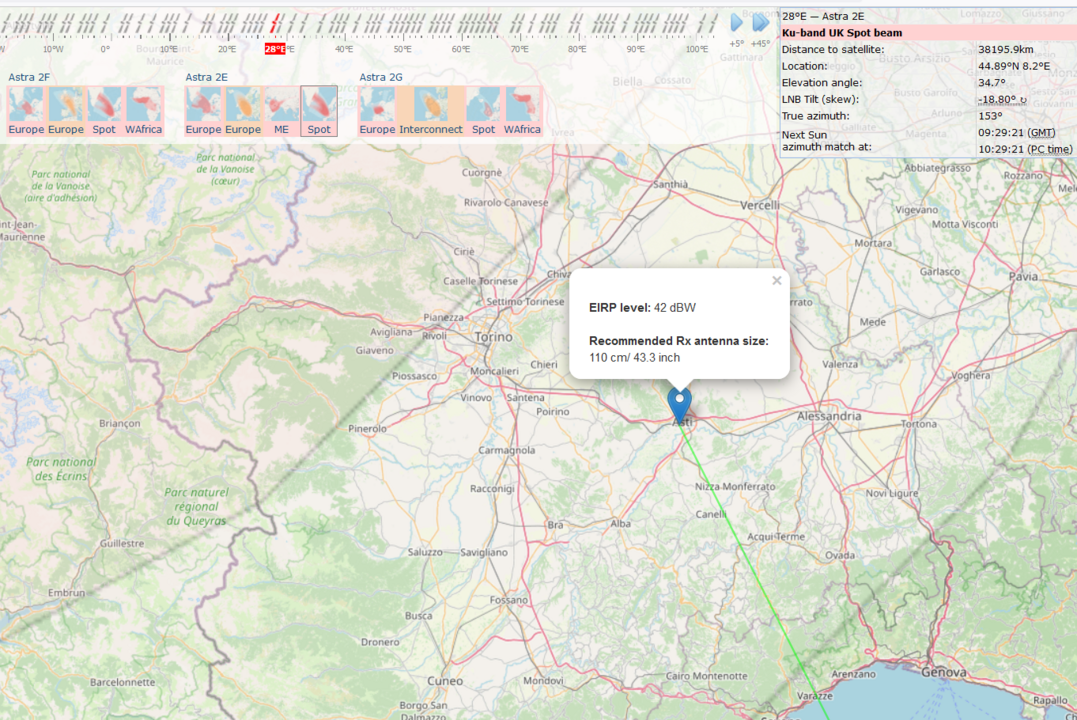
Task: Click the blue location marker at Asti
Action: pos(680,404)
